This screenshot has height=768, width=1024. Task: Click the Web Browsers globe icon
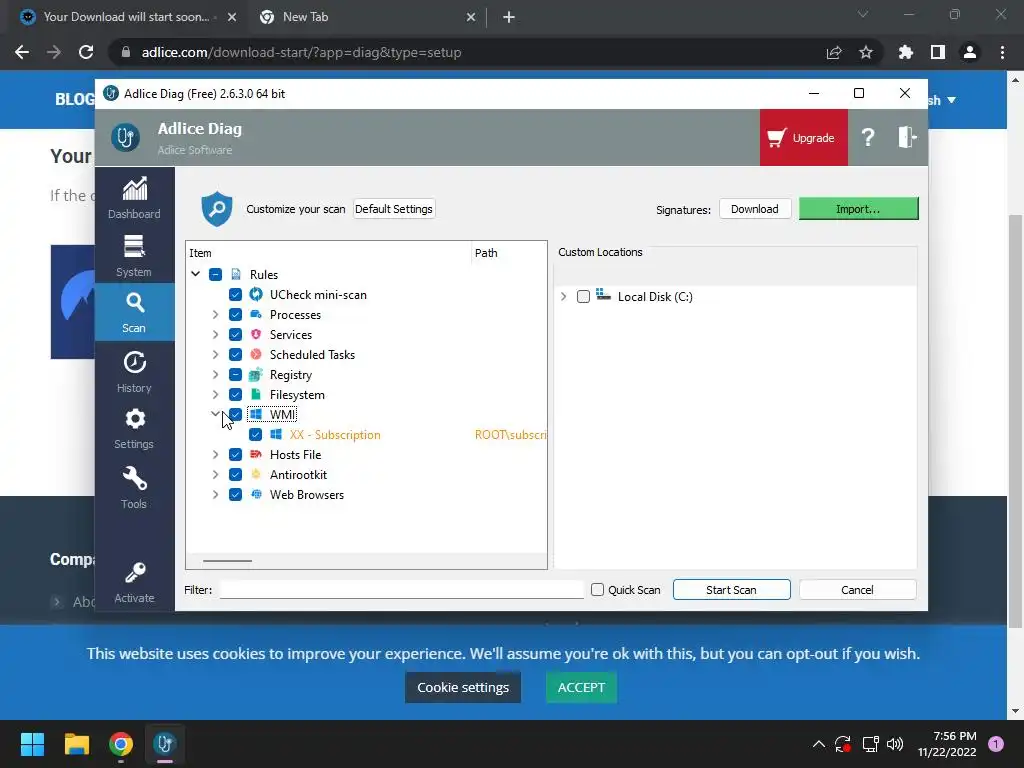256,494
